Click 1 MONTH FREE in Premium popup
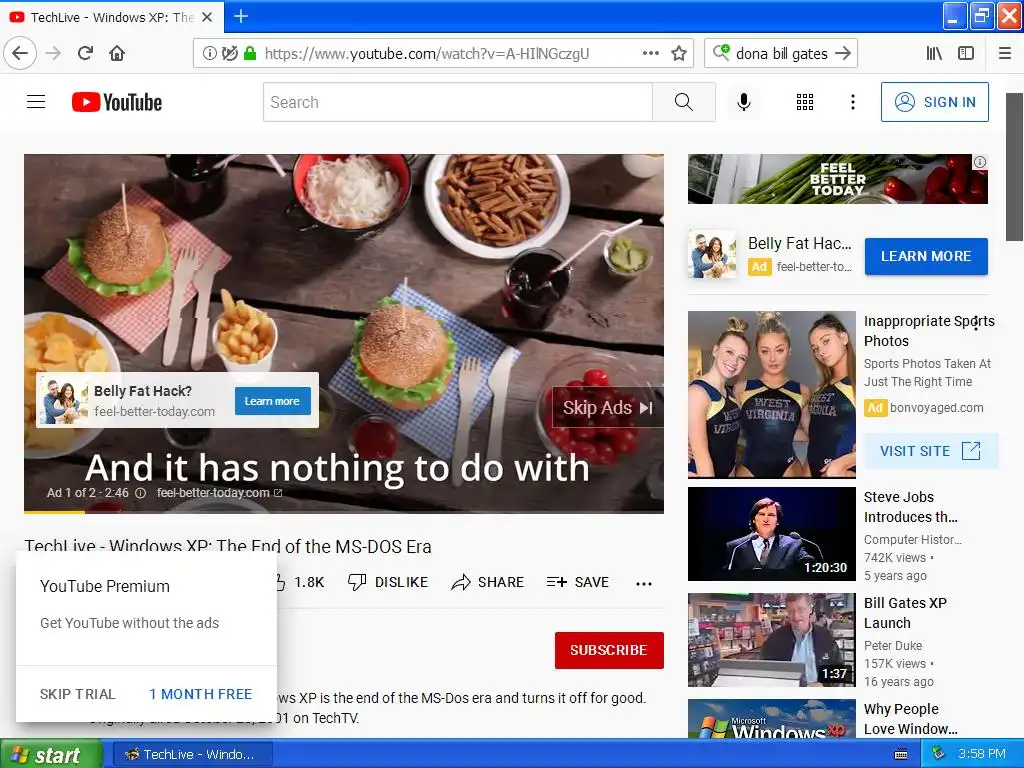This screenshot has height=768, width=1024. point(200,694)
